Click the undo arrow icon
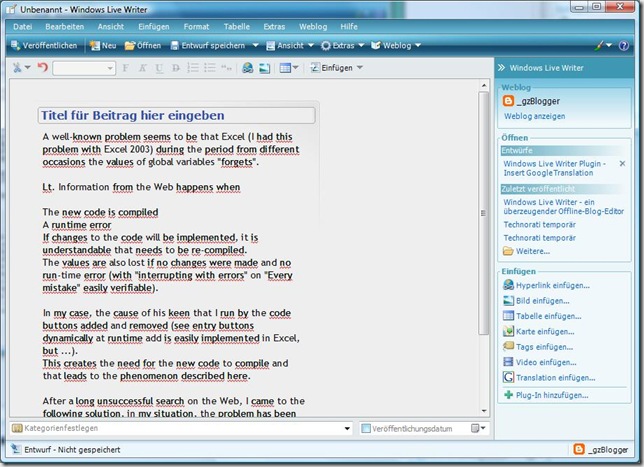The width and height of the screenshot is (644, 467). pos(43,67)
